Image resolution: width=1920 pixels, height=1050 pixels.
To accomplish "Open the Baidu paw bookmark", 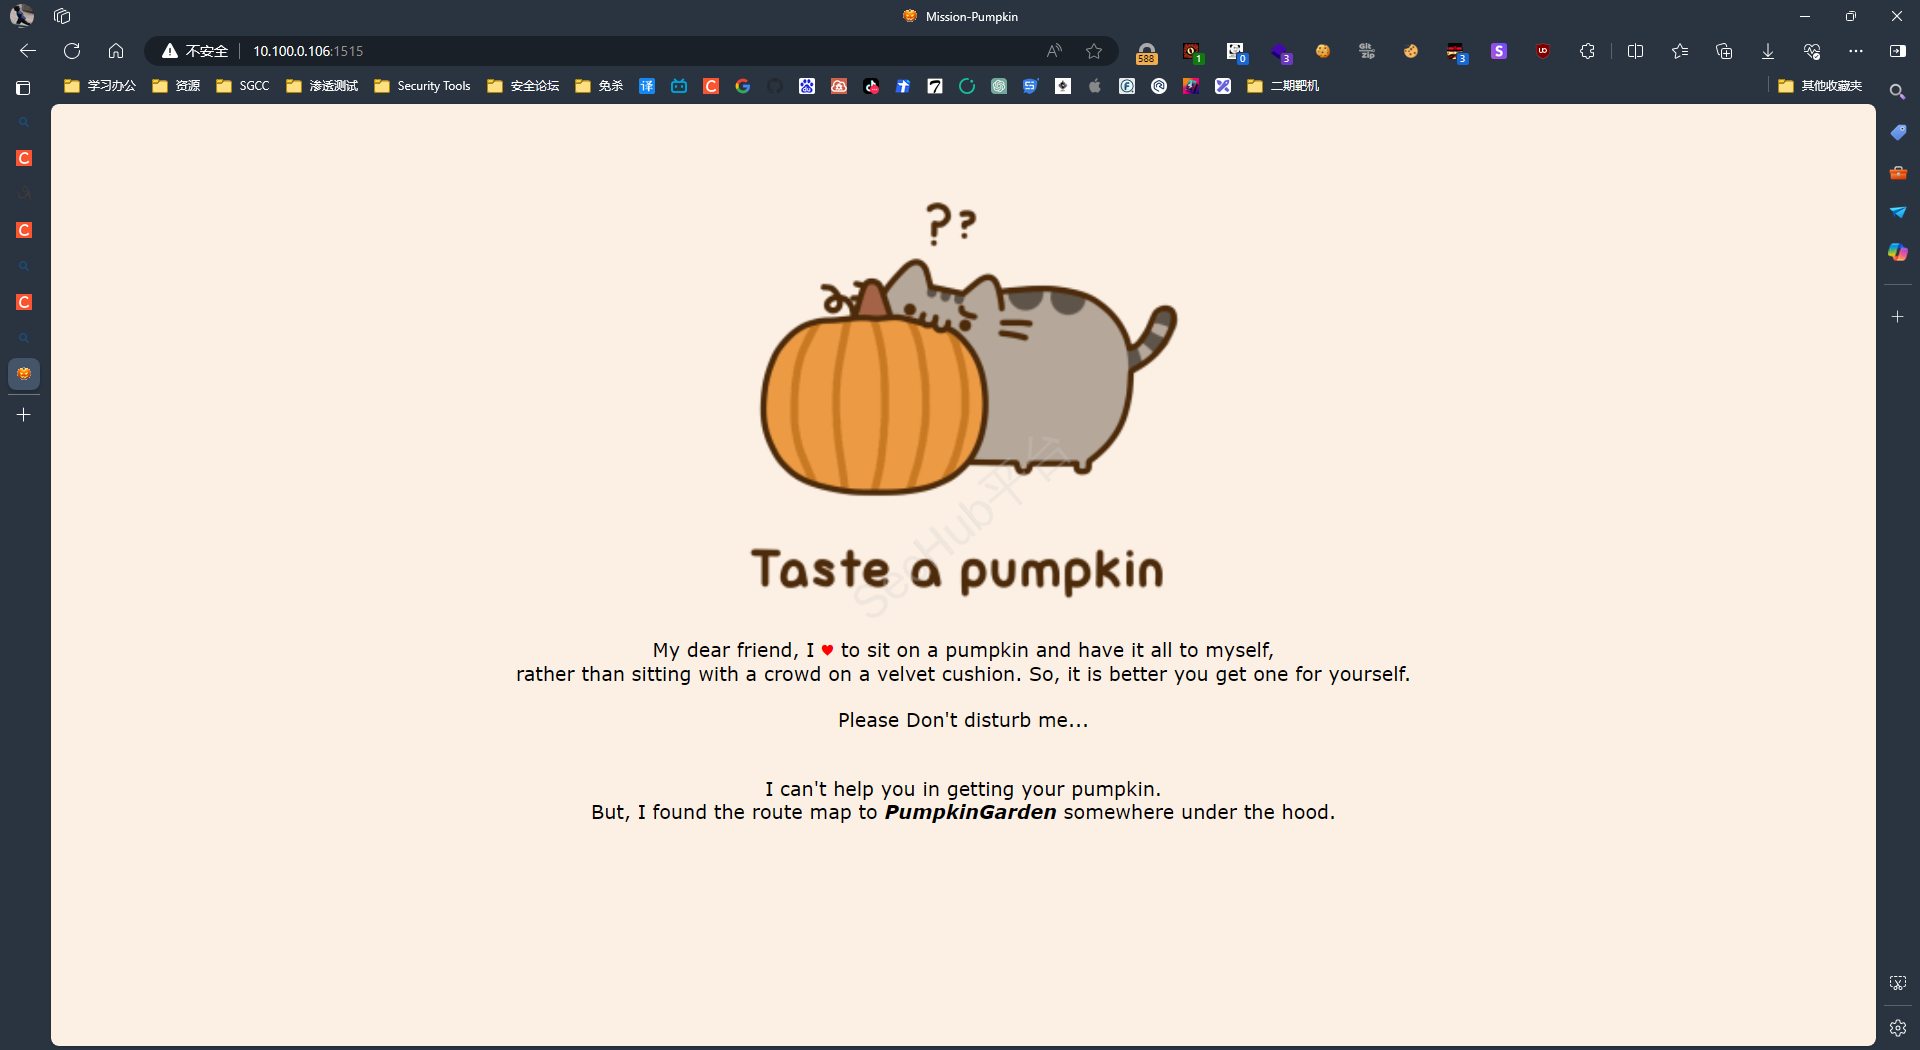I will coord(807,86).
